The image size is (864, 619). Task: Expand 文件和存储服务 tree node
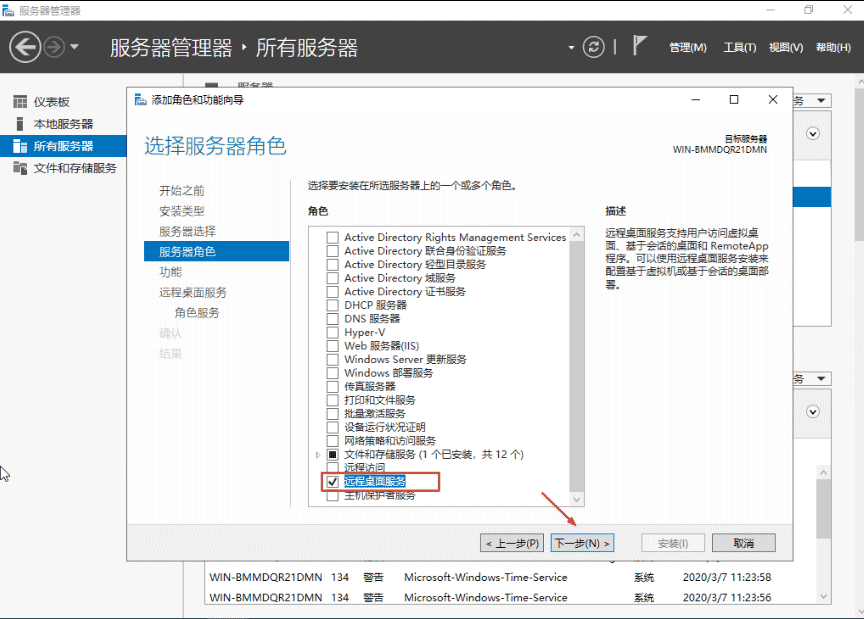pyautogui.click(x=318, y=455)
